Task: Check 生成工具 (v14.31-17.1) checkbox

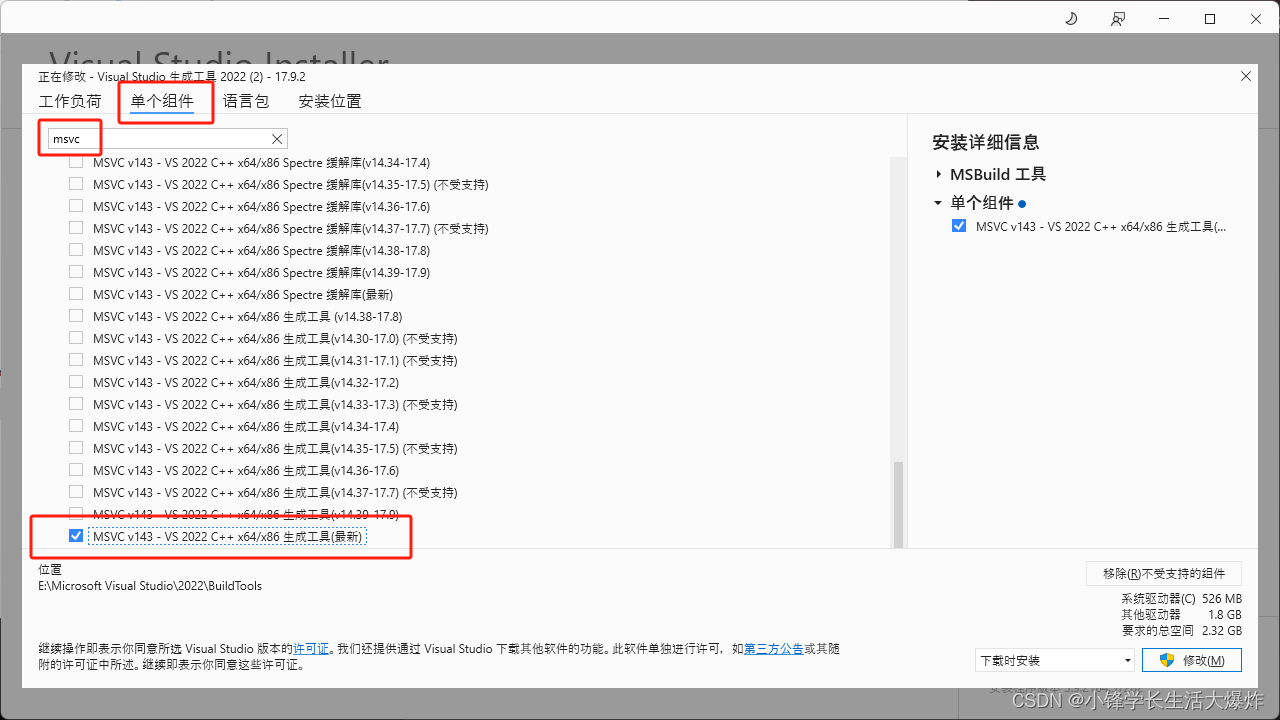Action: coord(76,360)
